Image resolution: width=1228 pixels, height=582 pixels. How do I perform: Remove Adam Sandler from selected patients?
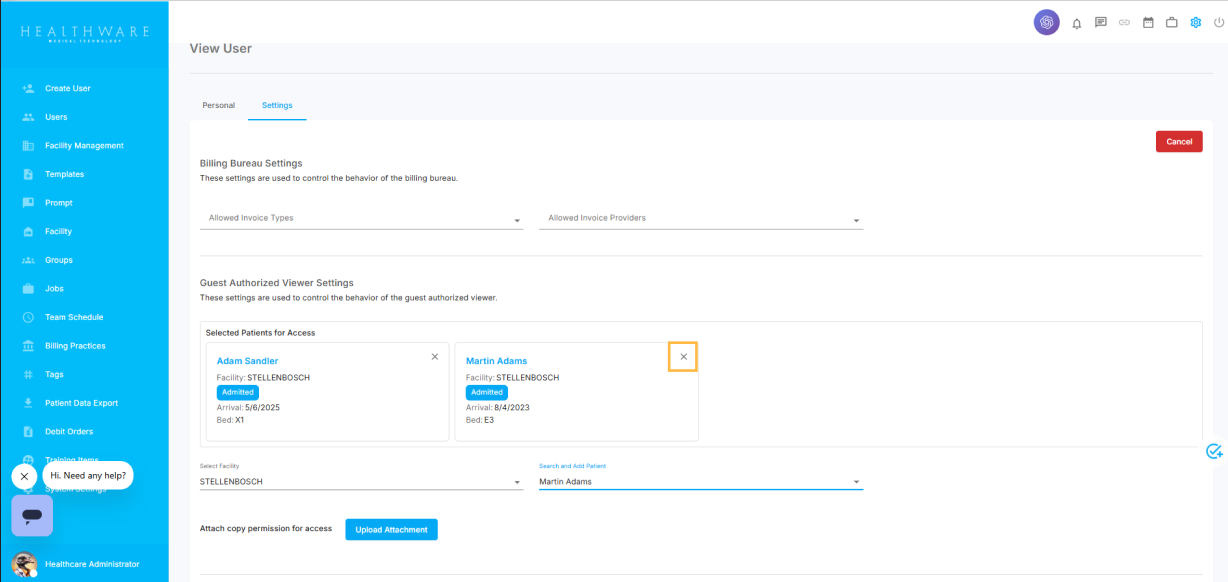coord(434,357)
